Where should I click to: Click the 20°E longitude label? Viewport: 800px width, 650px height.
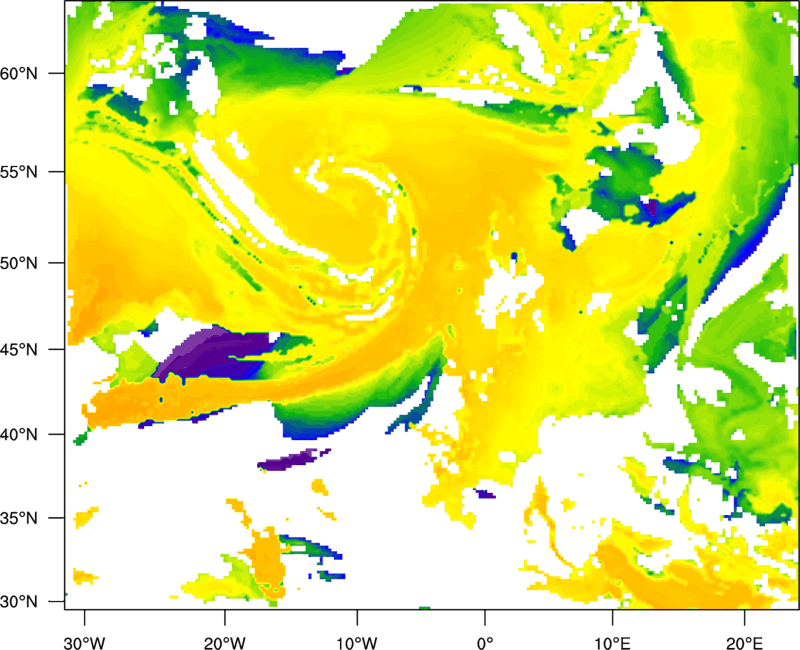[x=744, y=643]
